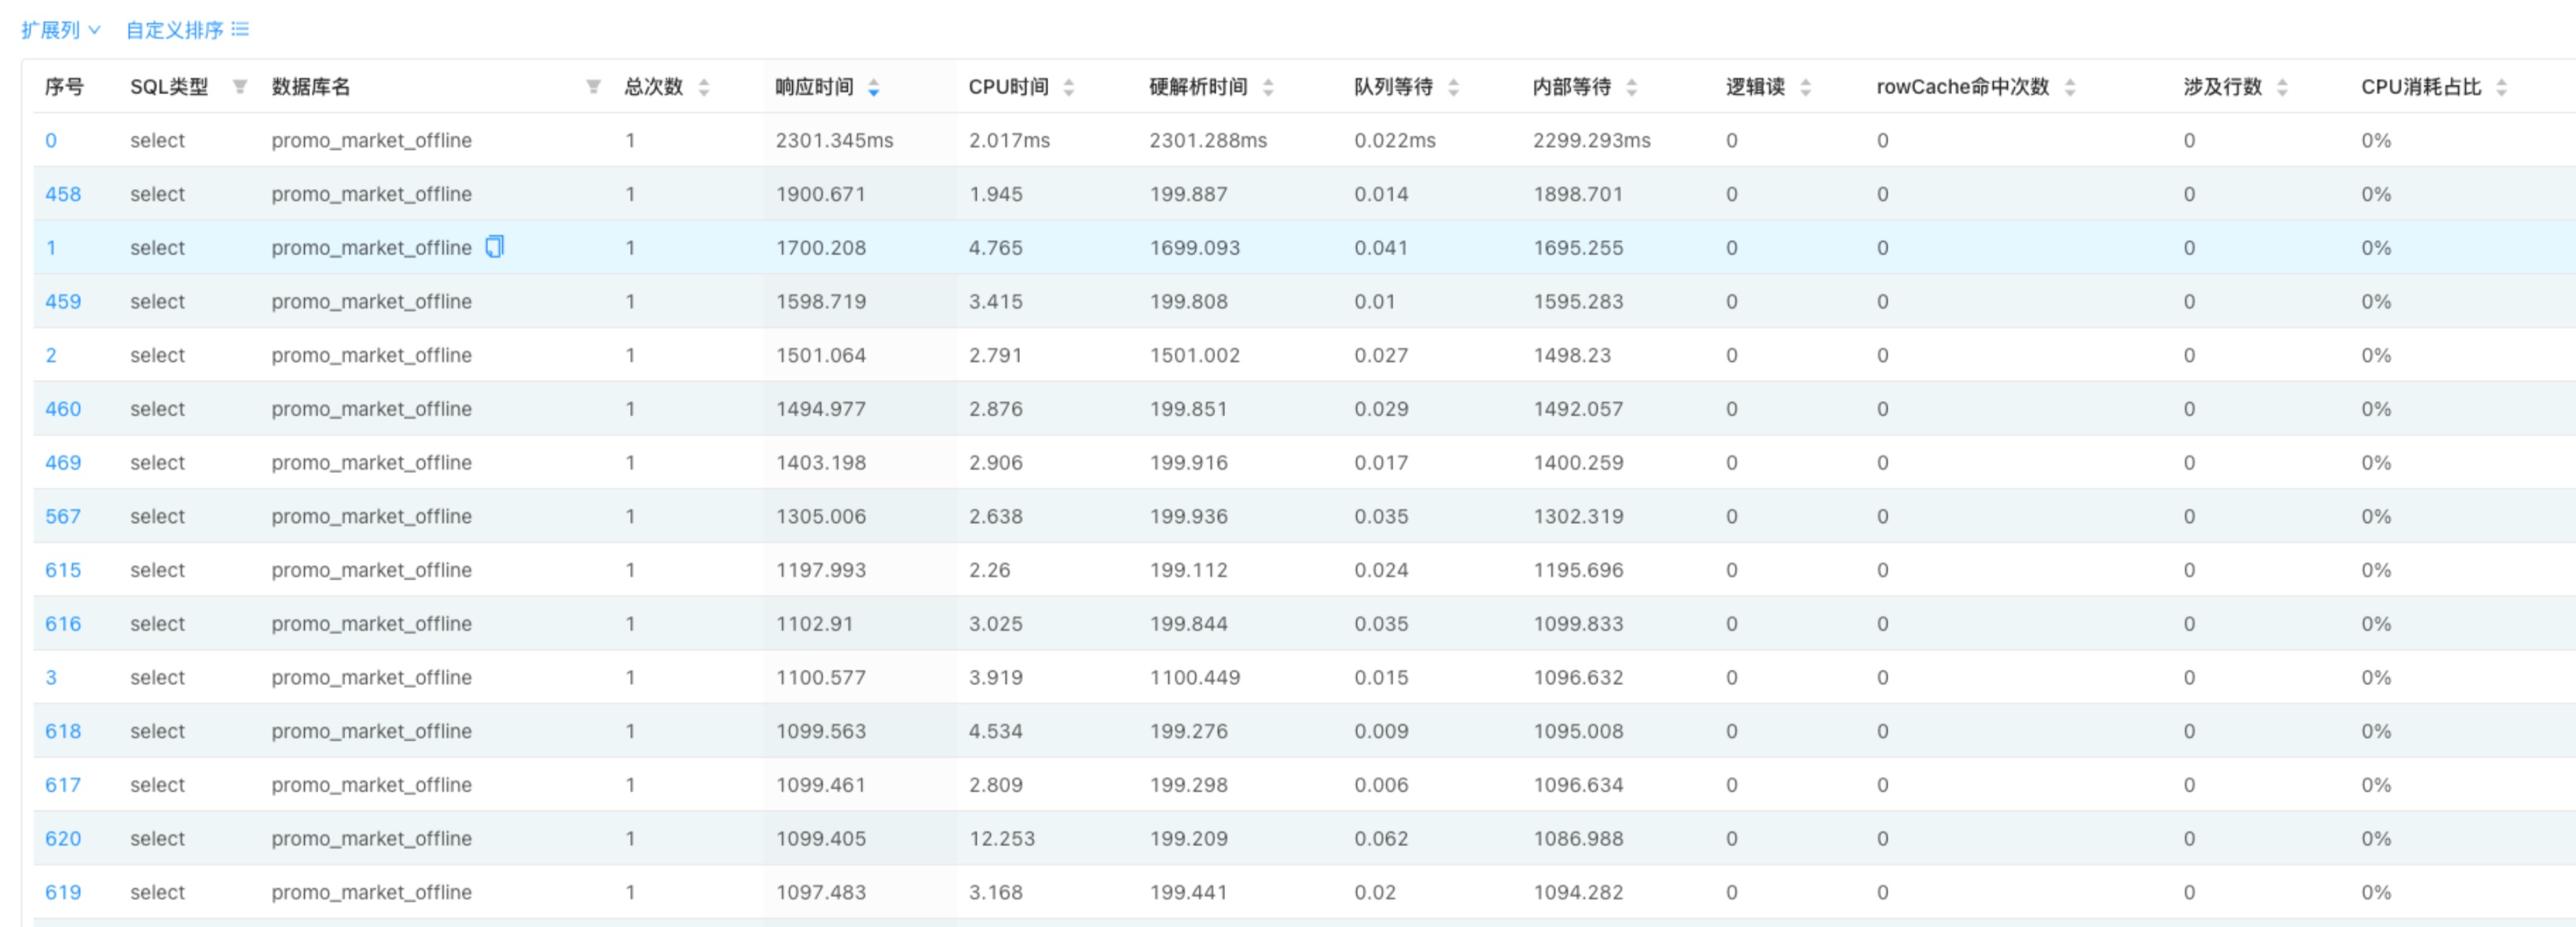Select response time 1598.719 cell
The image size is (2576, 927).
click(x=820, y=301)
